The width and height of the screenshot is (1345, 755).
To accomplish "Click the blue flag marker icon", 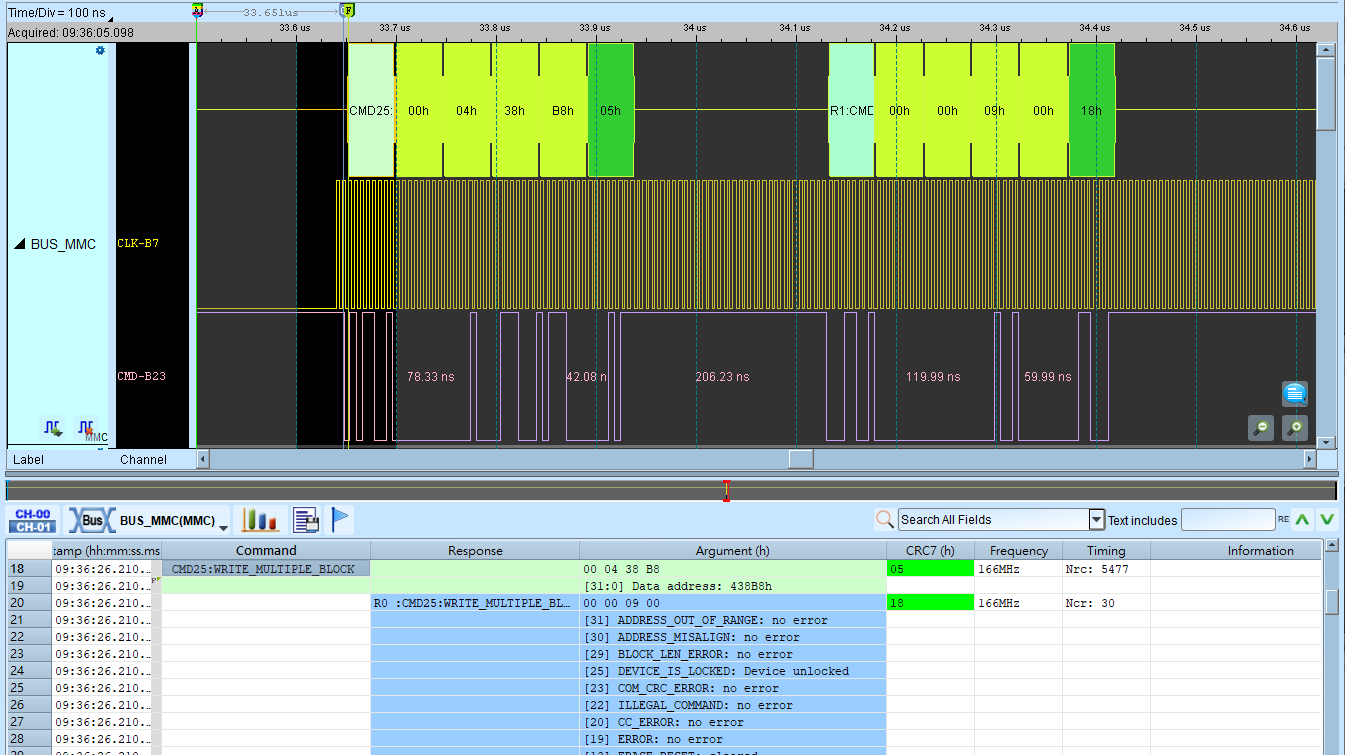I will (x=340, y=519).
